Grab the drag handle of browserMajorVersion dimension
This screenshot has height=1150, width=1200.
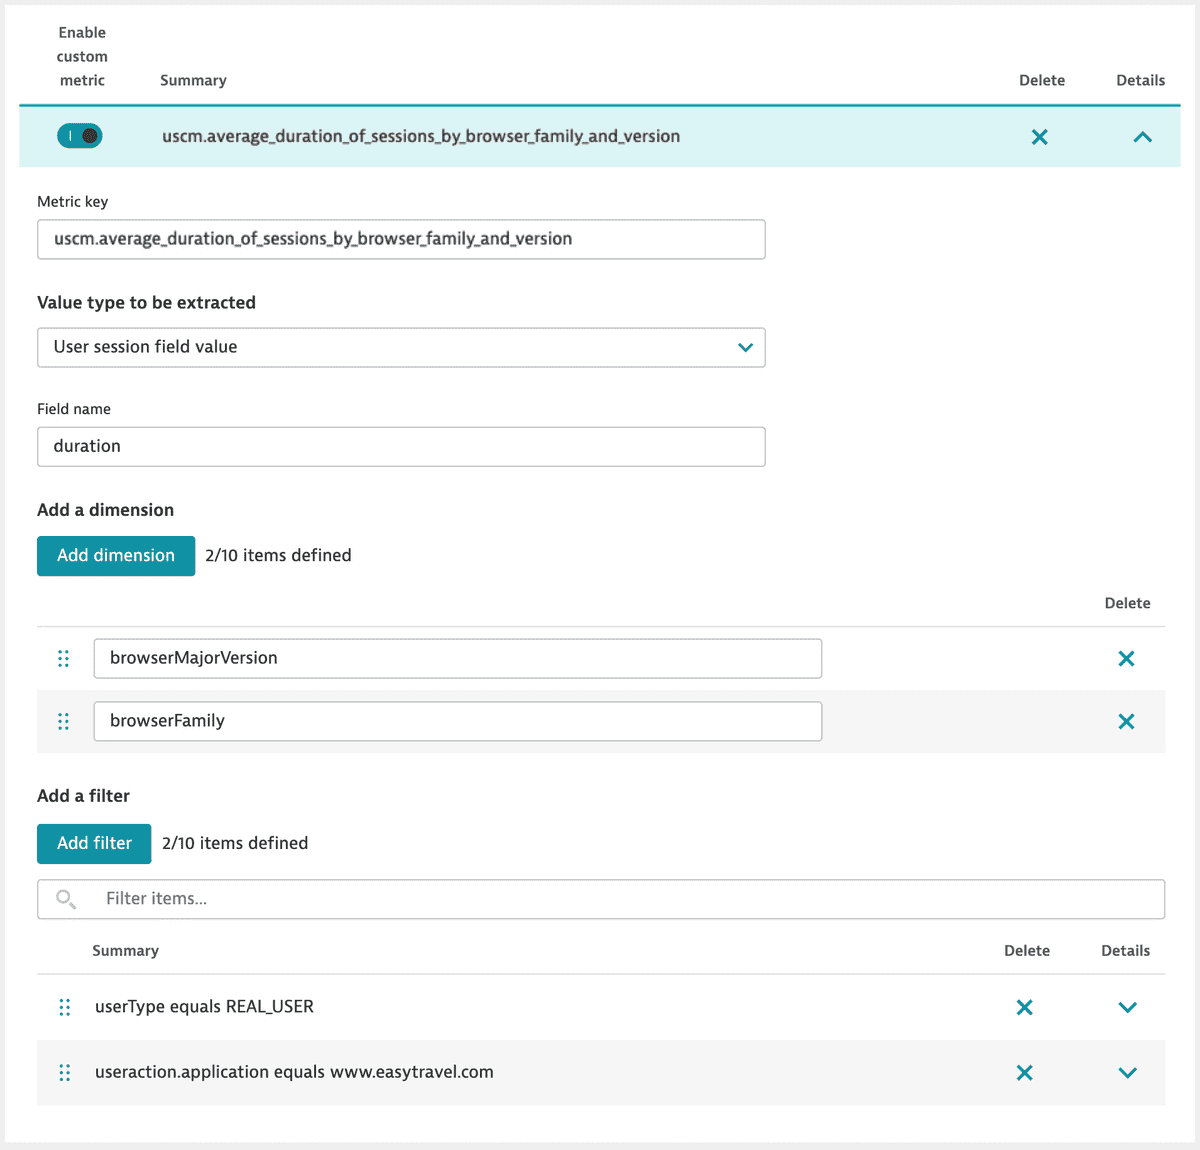pos(64,658)
